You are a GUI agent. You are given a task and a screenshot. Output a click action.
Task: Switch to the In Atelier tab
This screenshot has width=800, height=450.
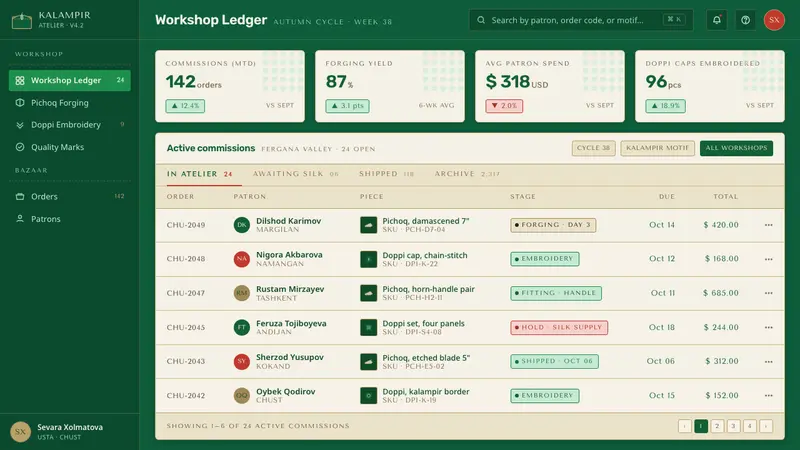tap(199, 174)
